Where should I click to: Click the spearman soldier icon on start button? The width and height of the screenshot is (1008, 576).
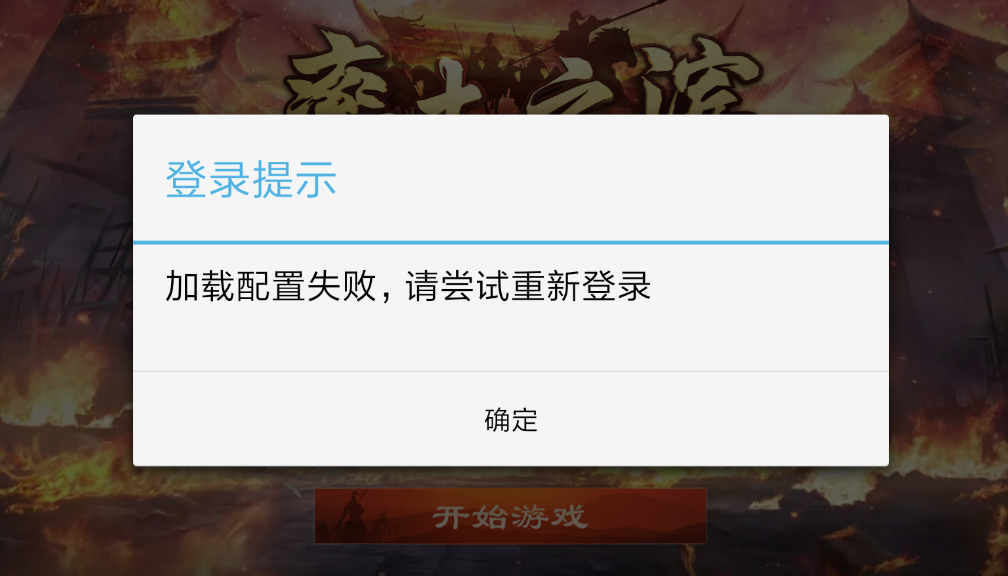pos(352,514)
